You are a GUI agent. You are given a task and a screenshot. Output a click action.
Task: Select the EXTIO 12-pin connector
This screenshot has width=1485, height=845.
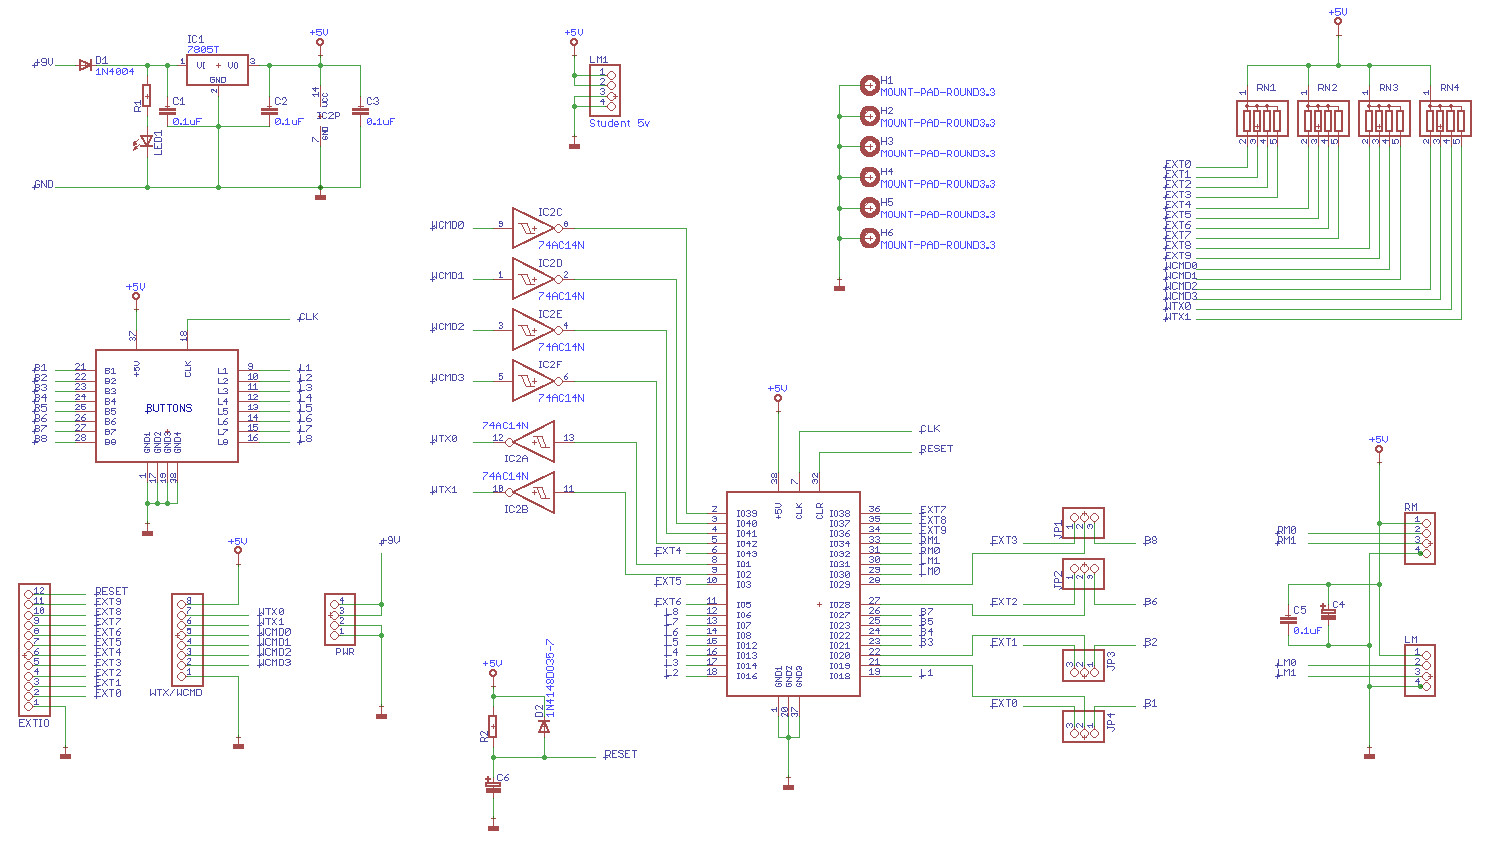tap(34, 650)
